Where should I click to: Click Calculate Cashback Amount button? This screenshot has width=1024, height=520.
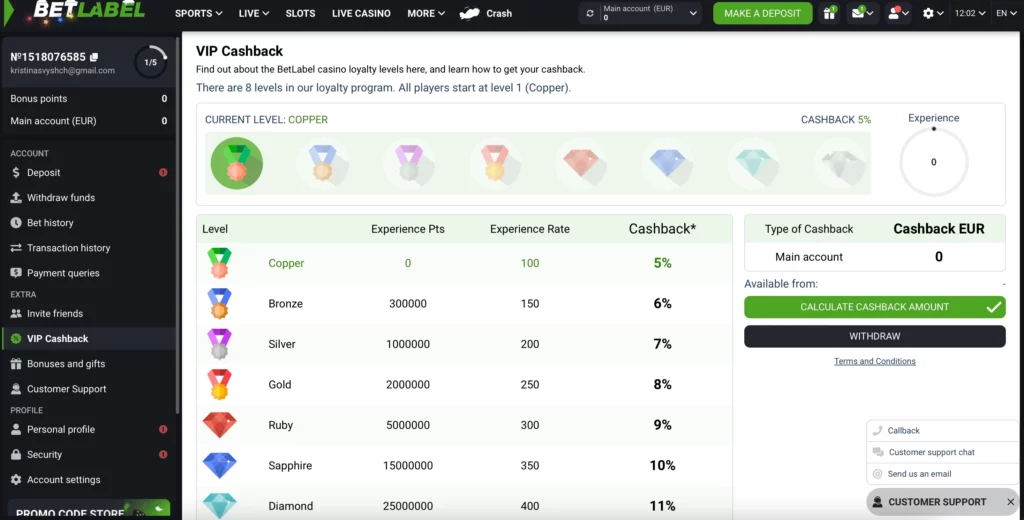pyautogui.click(x=874, y=307)
